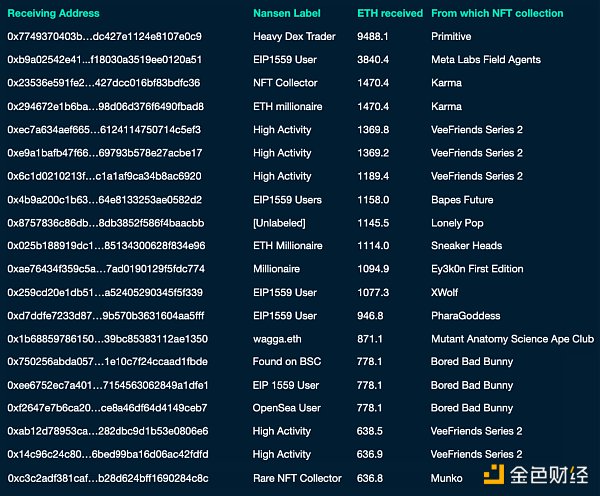Image resolution: width=600 pixels, height=496 pixels.
Task: Click the wagga.eth label
Action: [280, 339]
